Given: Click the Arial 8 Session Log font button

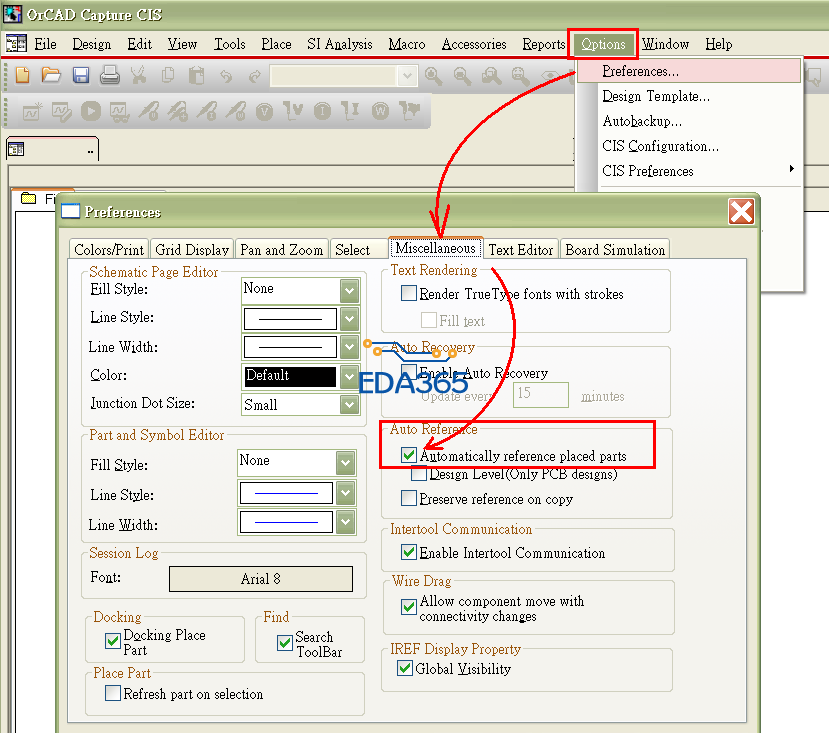Looking at the screenshot, I should [261, 579].
